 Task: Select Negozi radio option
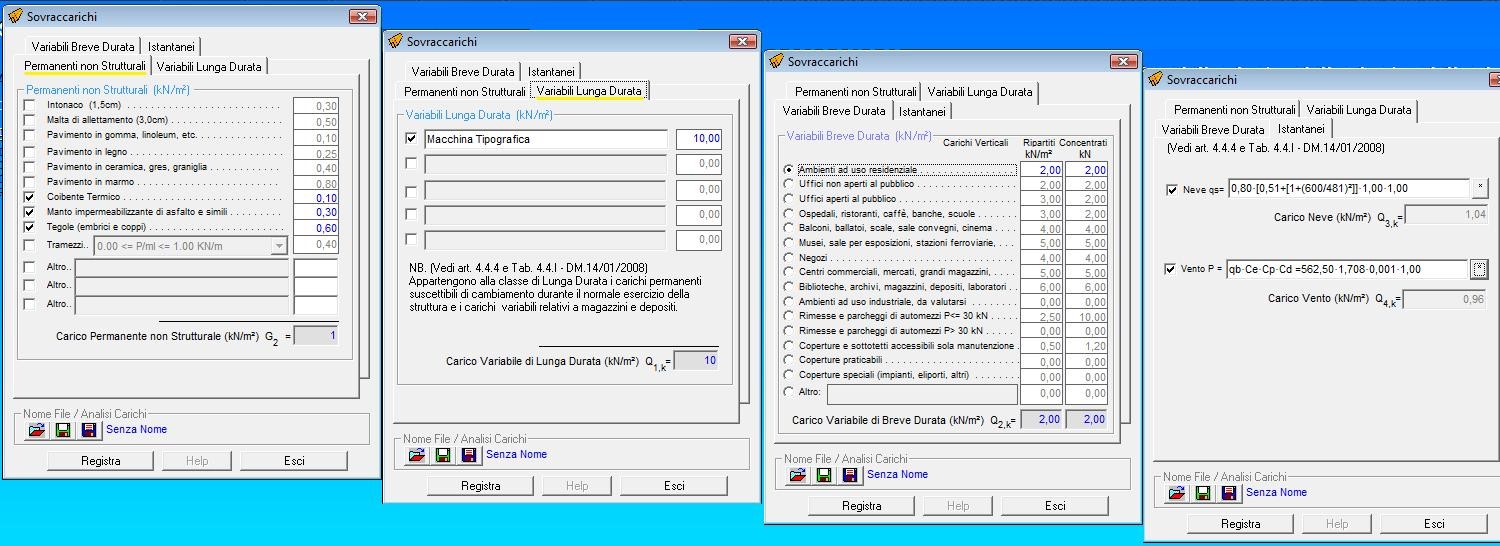pos(789,257)
